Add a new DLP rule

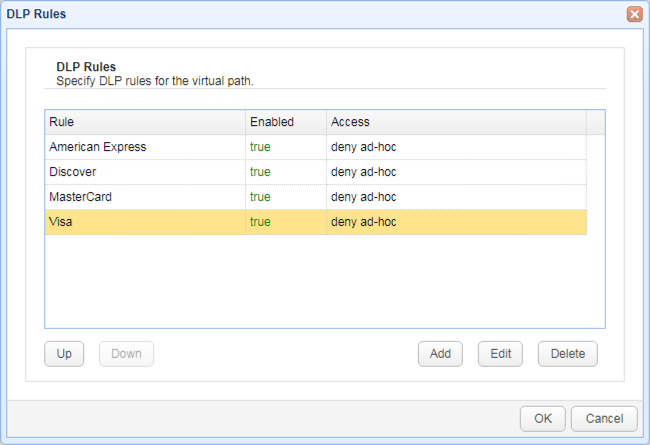[x=440, y=354]
